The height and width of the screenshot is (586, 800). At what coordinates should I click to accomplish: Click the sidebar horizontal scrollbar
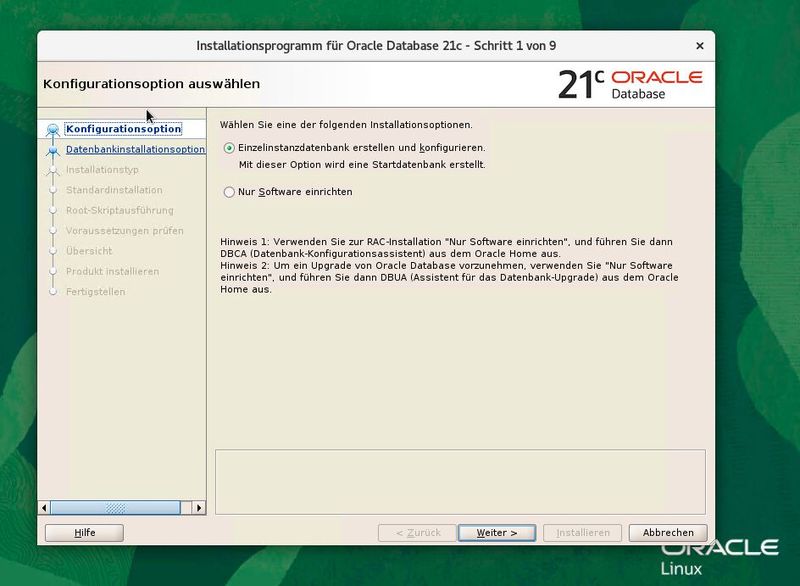[x=115, y=505]
